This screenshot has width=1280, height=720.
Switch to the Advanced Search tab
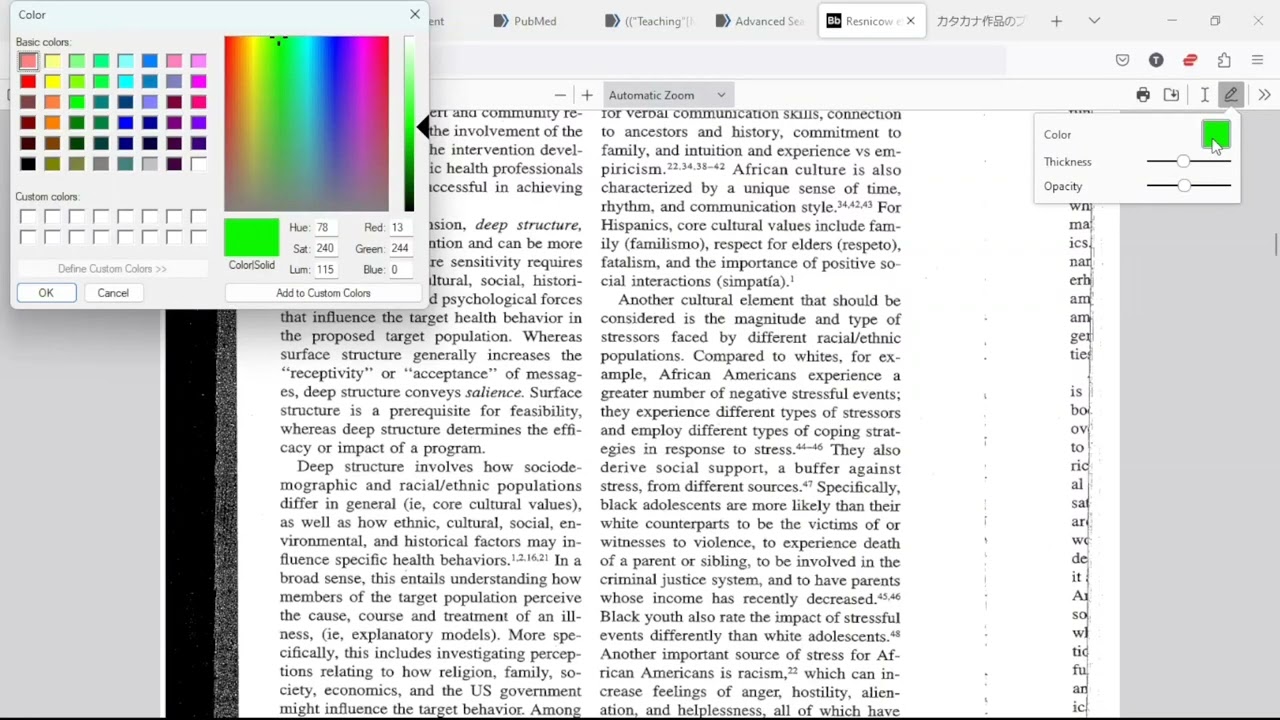point(760,21)
